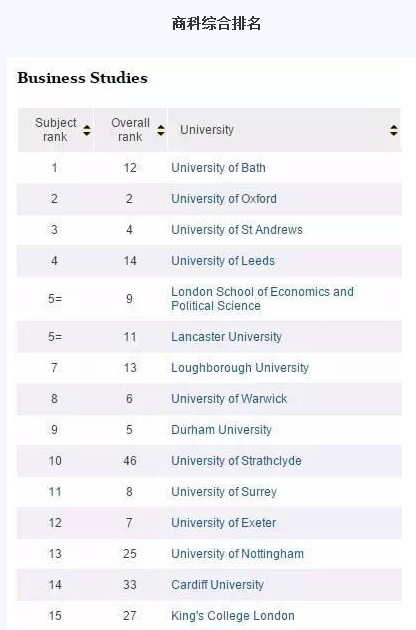Open the University of Warwick link
The width and height of the screenshot is (416, 630).
pyautogui.click(x=229, y=399)
